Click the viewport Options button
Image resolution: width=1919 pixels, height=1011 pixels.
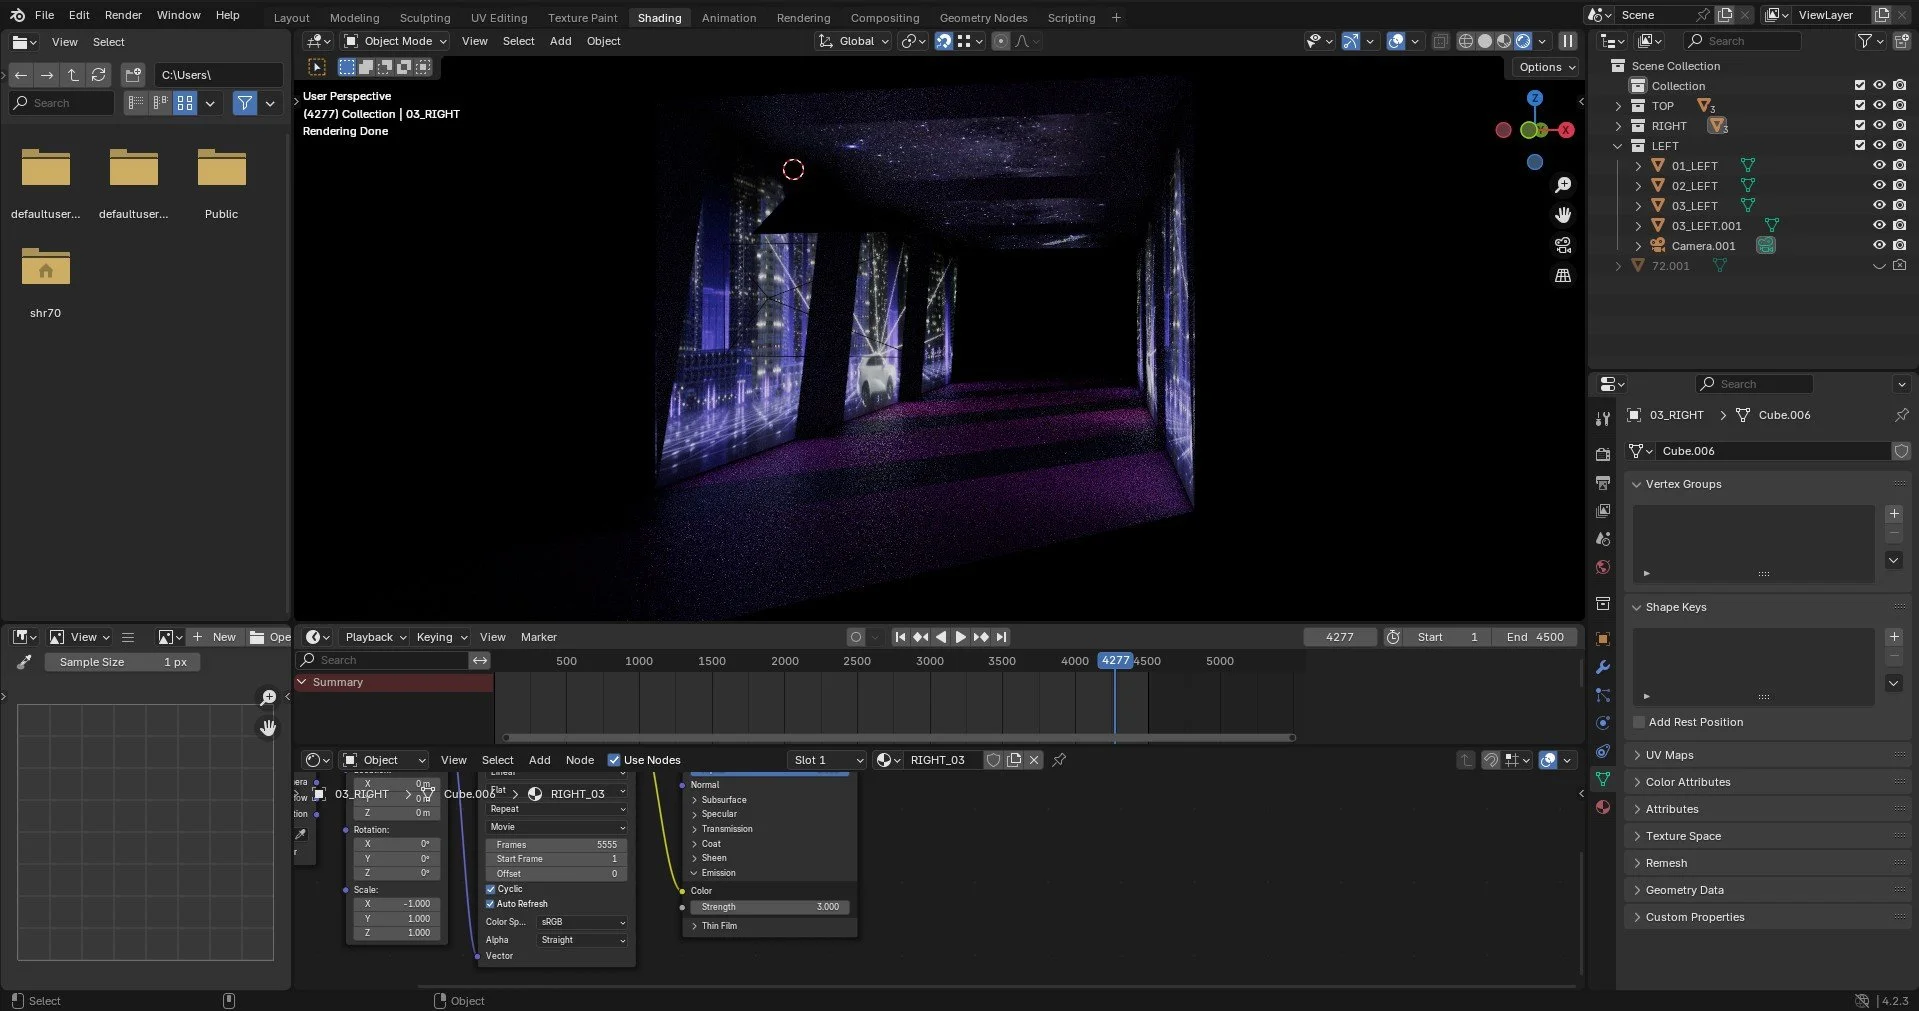(1543, 67)
